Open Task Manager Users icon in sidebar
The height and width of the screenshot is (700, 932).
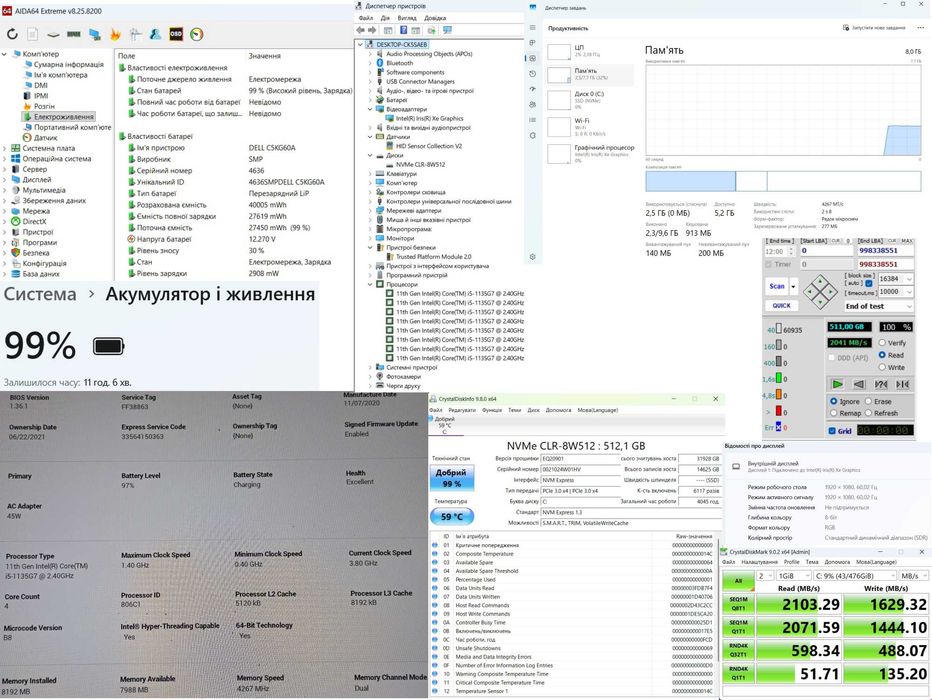click(533, 105)
